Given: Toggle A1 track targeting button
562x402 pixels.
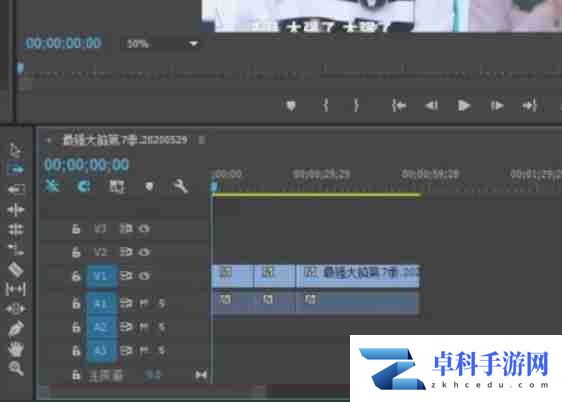Looking at the screenshot, I should click(x=101, y=304).
